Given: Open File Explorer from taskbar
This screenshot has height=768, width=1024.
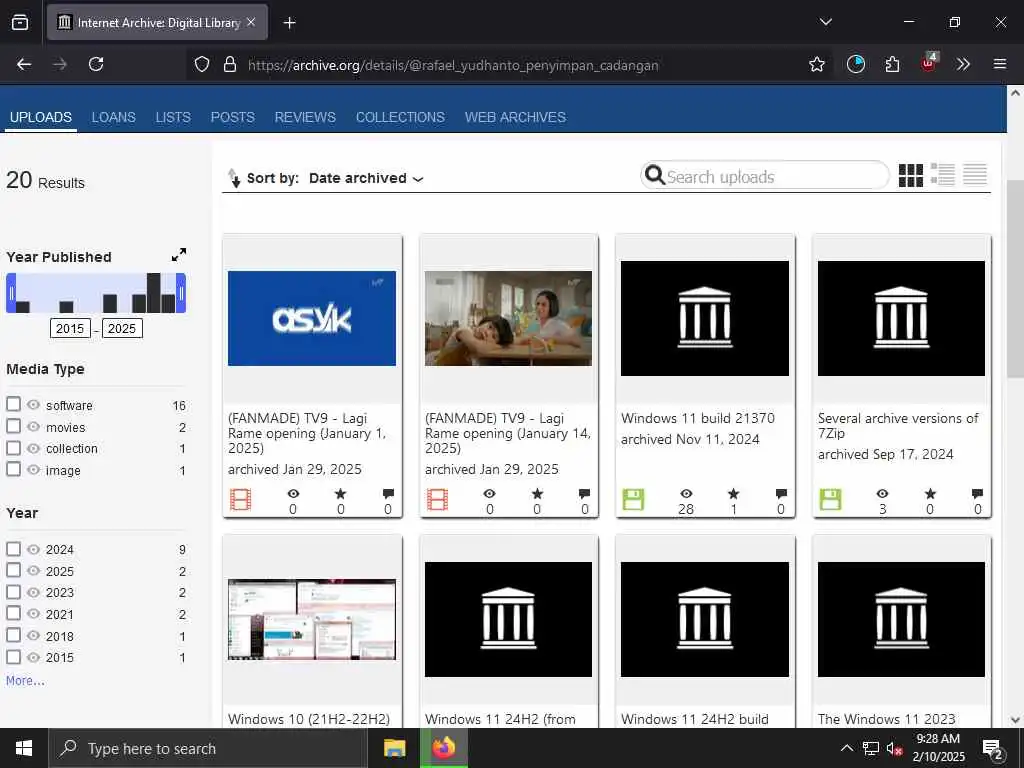Looking at the screenshot, I should pyautogui.click(x=394, y=748).
